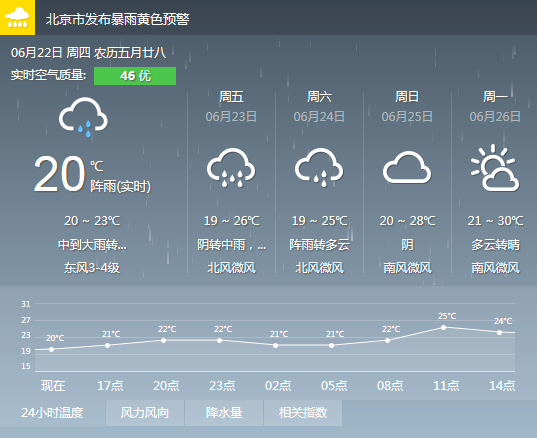The width and height of the screenshot is (537, 438).
Task: Click the 08点 data point on chart
Action: (x=387, y=340)
